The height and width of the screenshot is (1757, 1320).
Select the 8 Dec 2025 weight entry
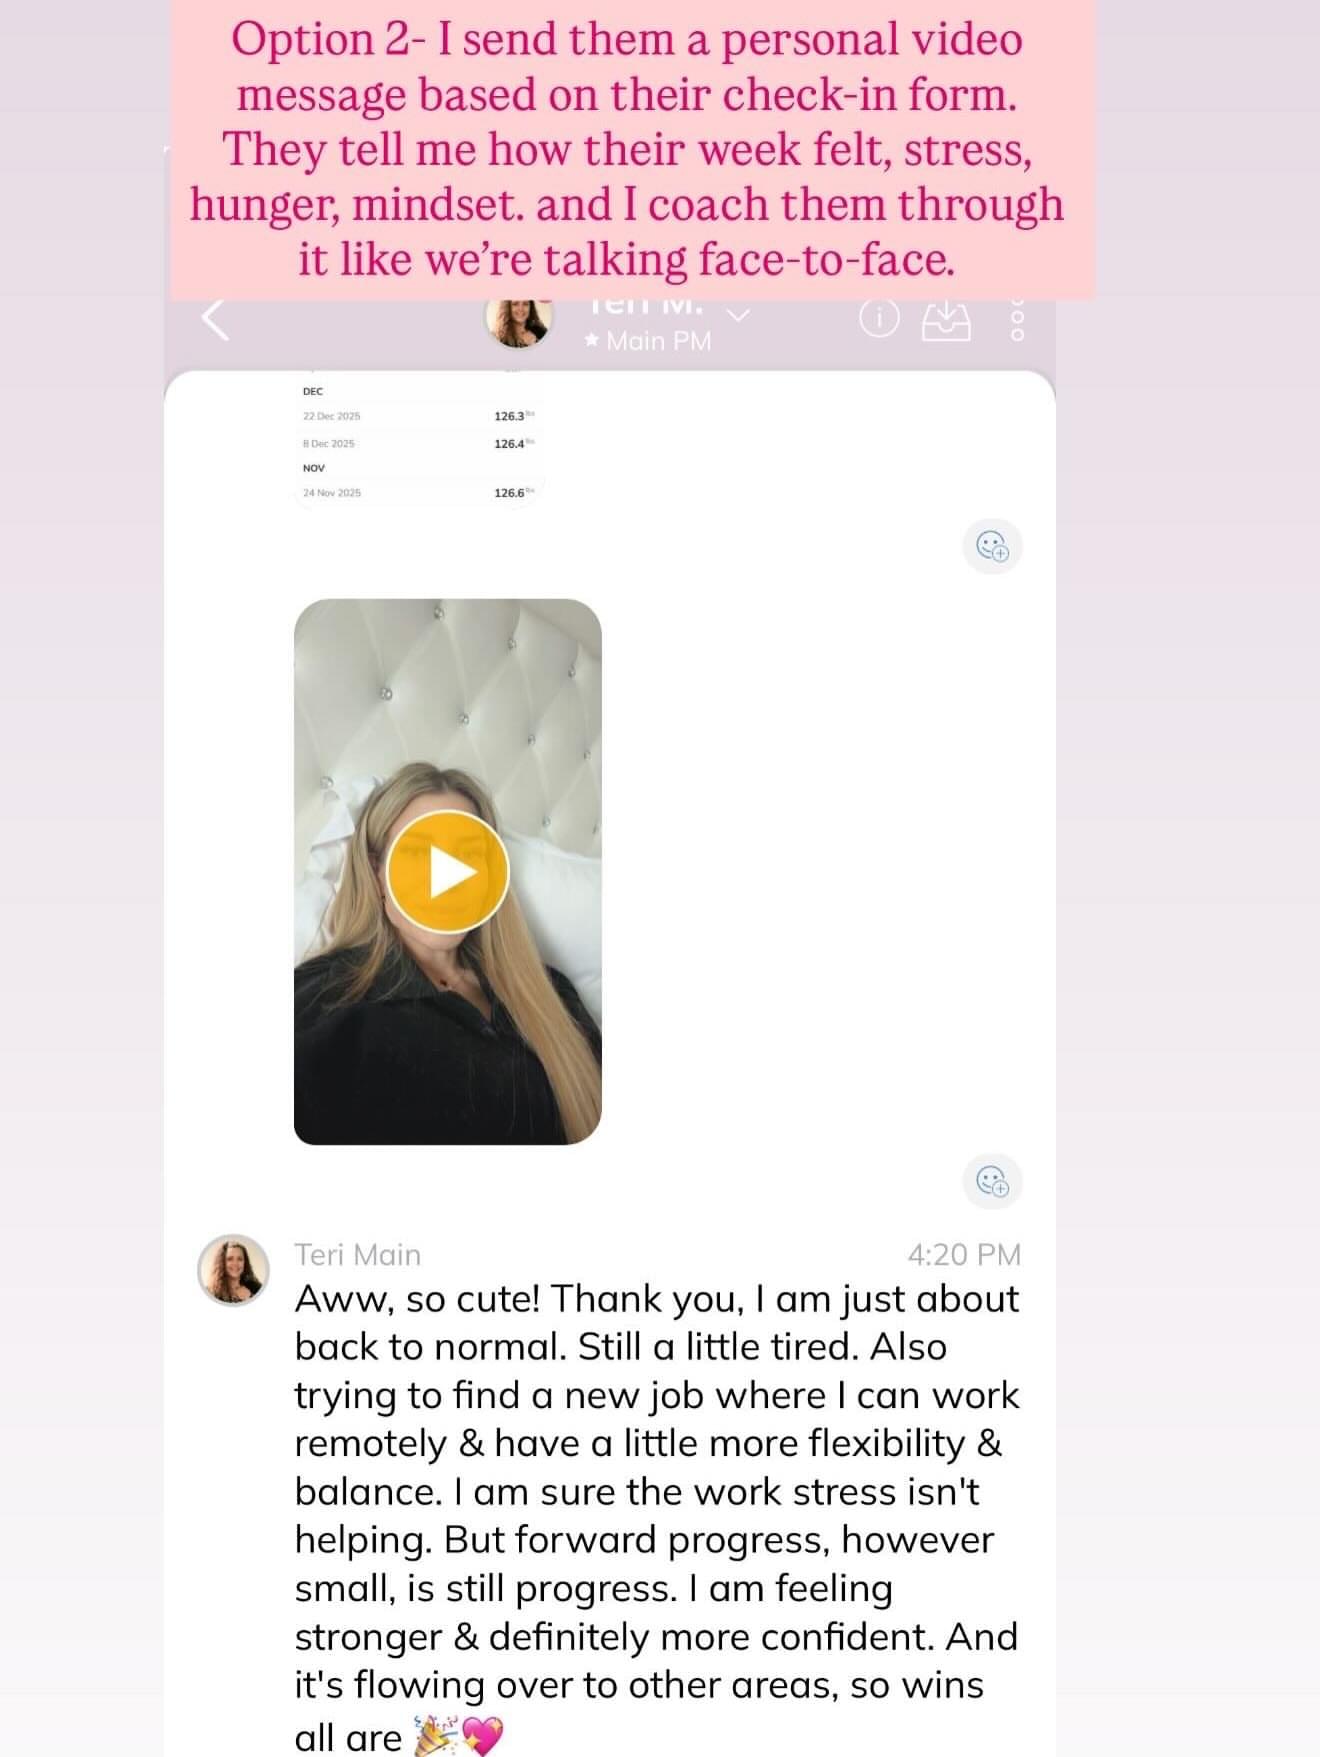pyautogui.click(x=418, y=443)
